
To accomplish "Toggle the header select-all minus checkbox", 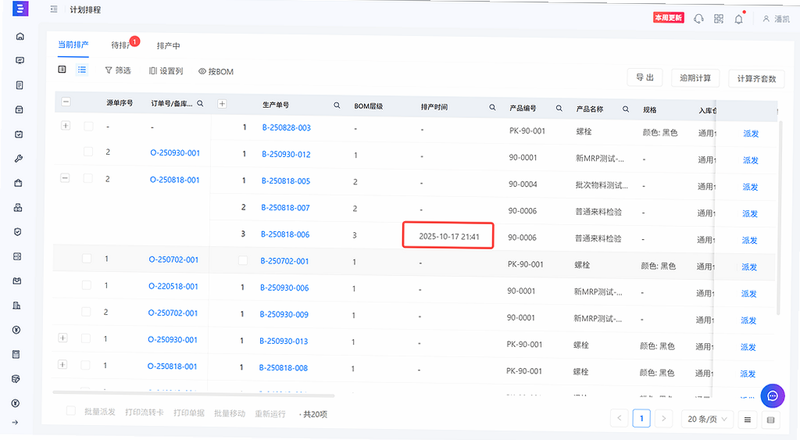I will (x=66, y=102).
